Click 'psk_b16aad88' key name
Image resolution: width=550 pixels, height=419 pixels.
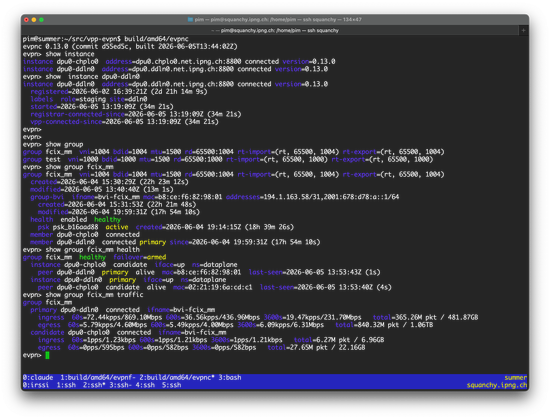coord(75,227)
